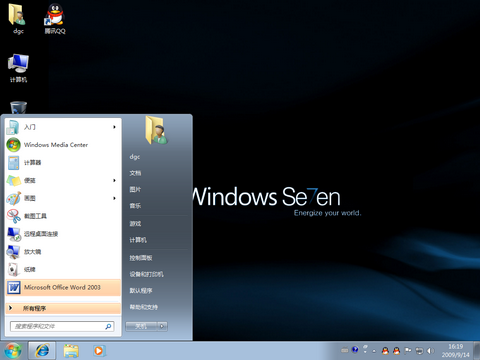Select the Tencent QQ desktop shortcut
This screenshot has width=480, height=360.
(x=55, y=18)
